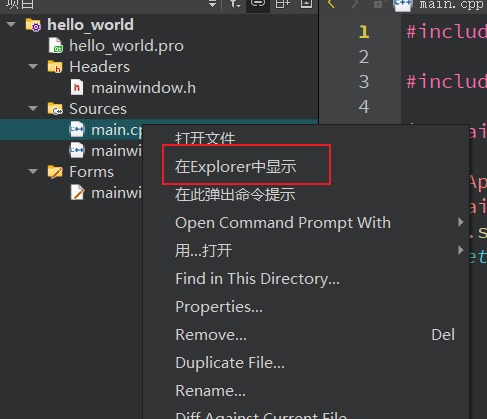Click line number 2 in editor gutter

(x=364, y=57)
